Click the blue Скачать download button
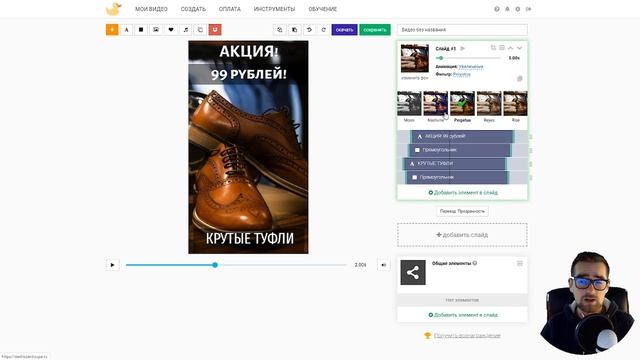This screenshot has height=360, width=640. click(344, 30)
